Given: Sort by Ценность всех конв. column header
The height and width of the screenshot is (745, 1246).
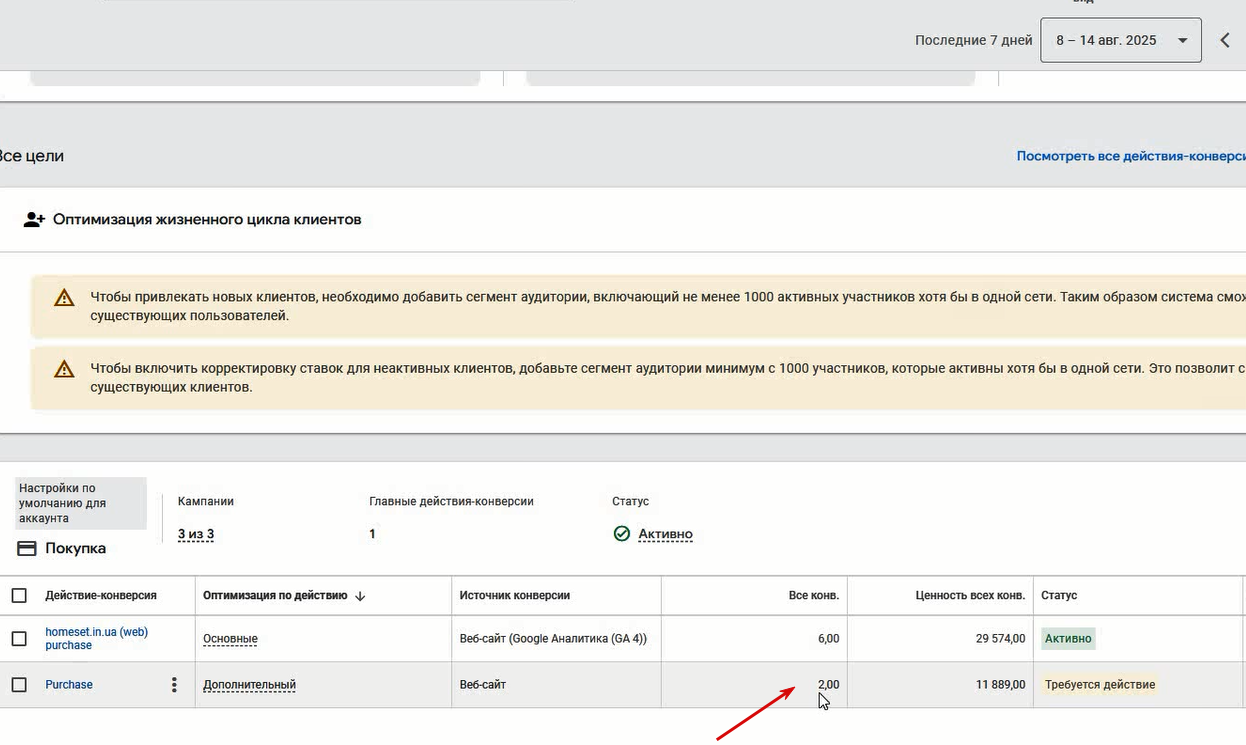Looking at the screenshot, I should [970, 596].
